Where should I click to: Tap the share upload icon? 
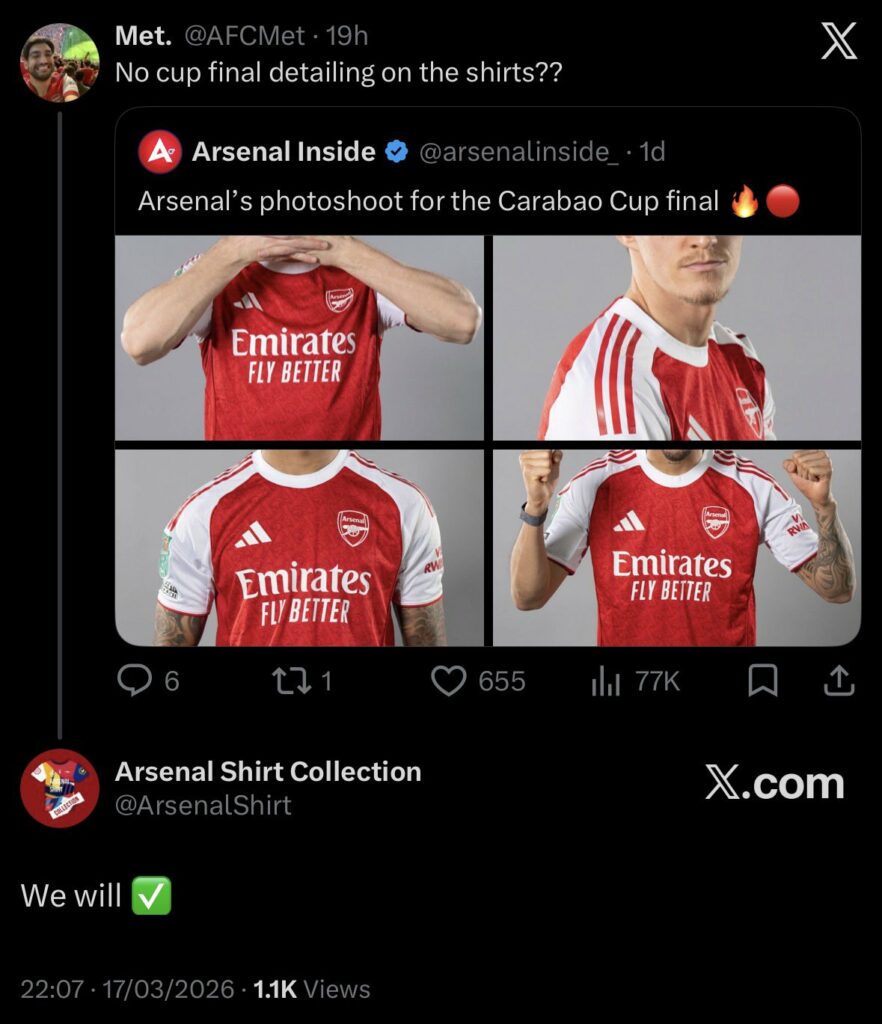(x=838, y=681)
